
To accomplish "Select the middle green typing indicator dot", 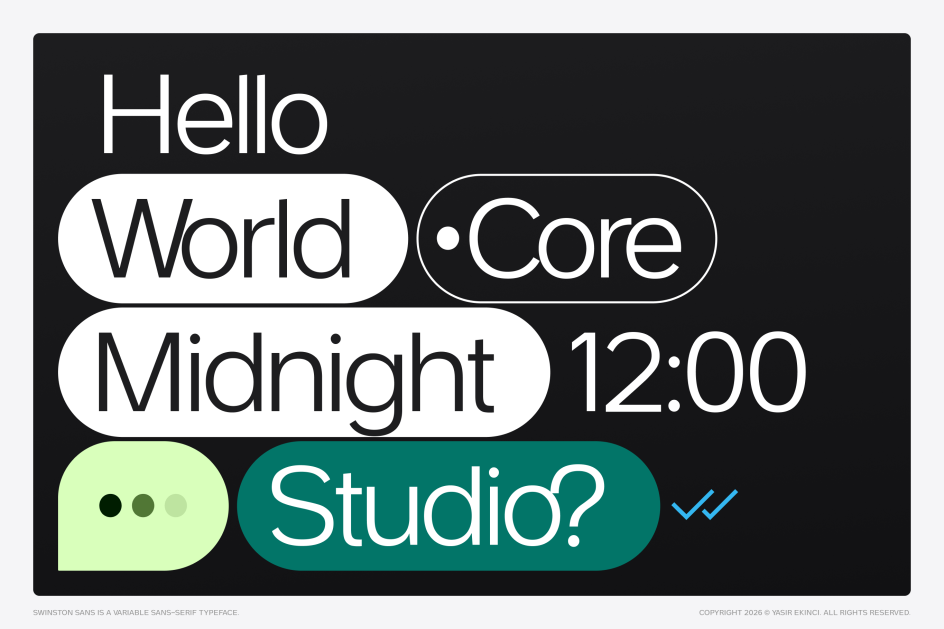I will tap(143, 506).
